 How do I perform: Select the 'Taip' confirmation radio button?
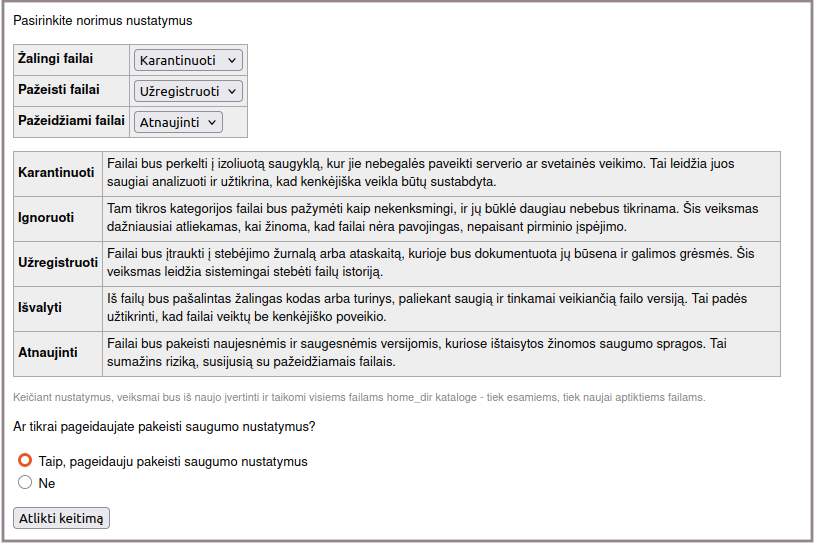(26, 461)
